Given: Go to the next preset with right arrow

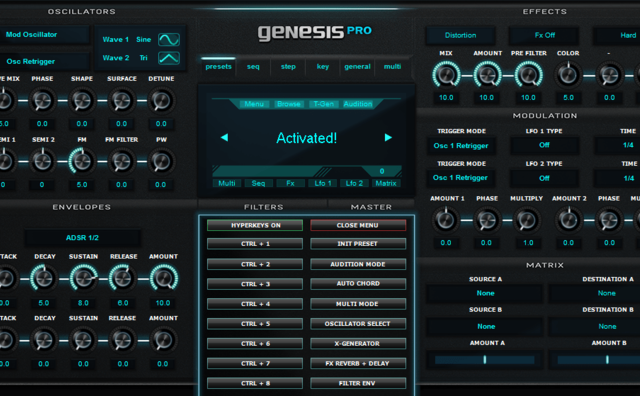Looking at the screenshot, I should [388, 138].
